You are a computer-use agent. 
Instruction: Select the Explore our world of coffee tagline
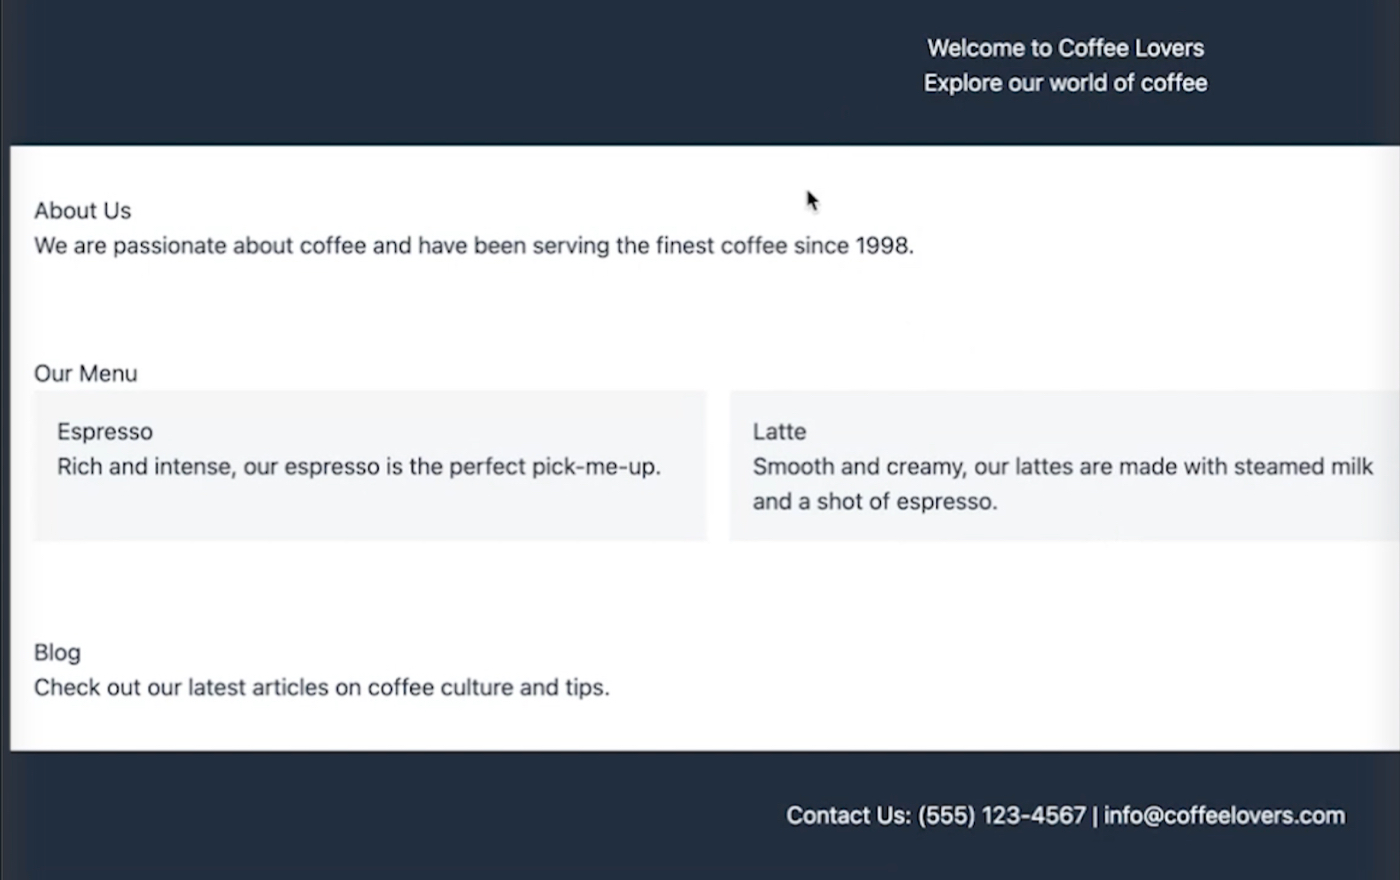point(1065,83)
